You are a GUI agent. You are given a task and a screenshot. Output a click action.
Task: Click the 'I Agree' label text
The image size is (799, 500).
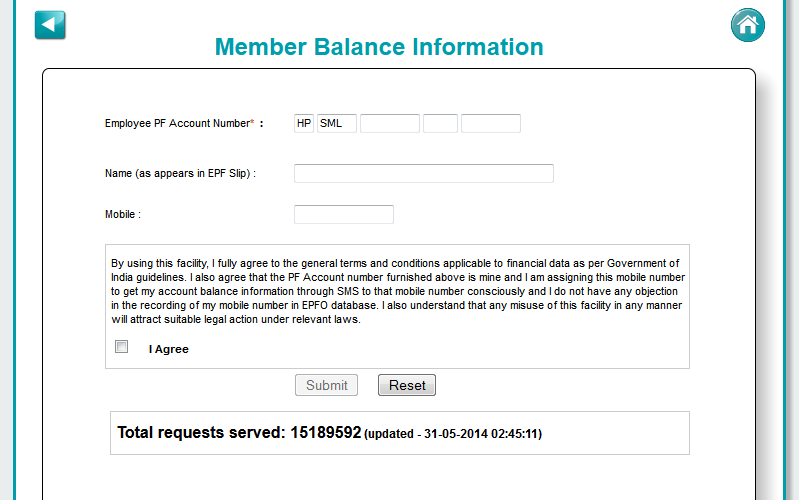pyautogui.click(x=168, y=350)
